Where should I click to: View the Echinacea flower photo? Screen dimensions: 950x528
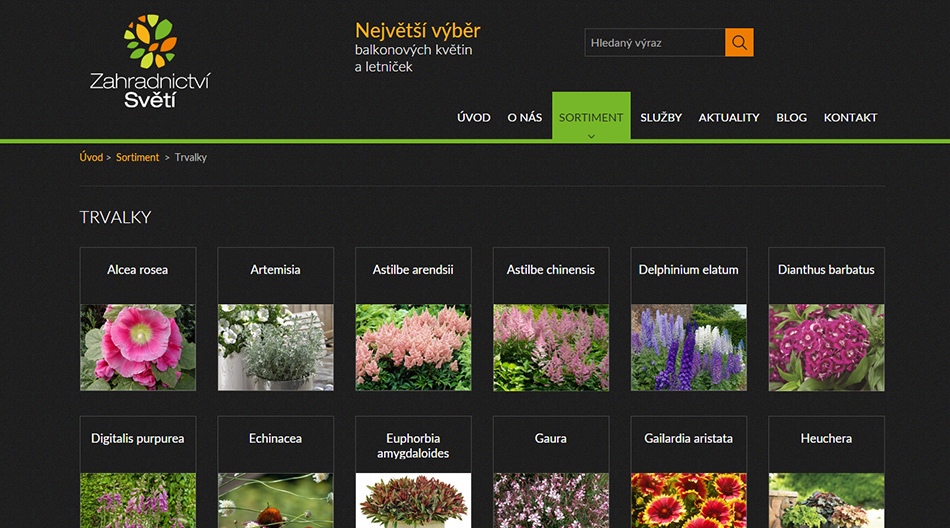click(276, 501)
